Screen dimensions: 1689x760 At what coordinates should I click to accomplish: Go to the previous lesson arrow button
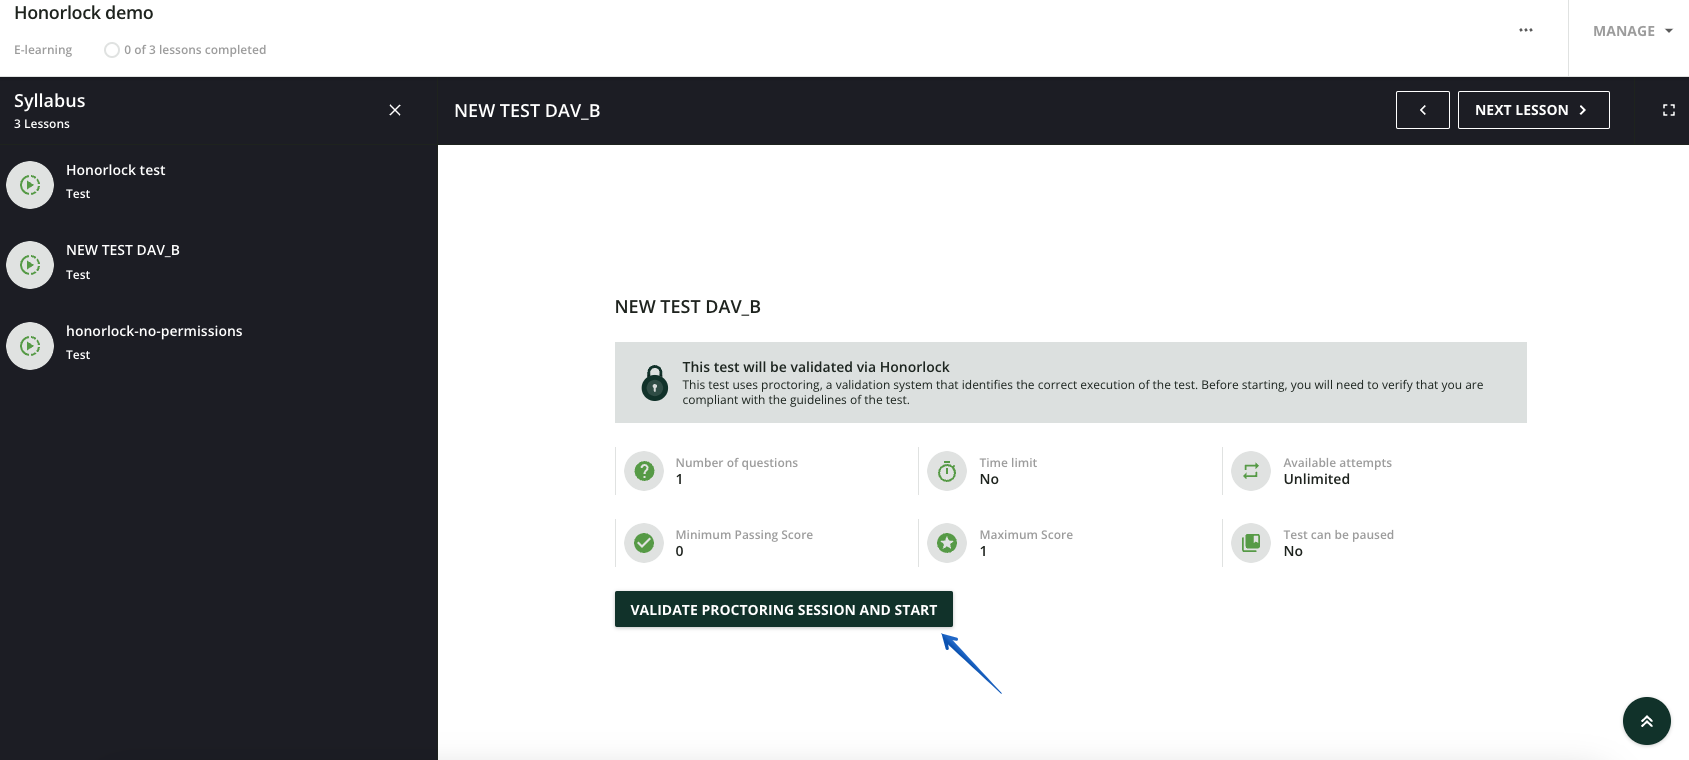click(1422, 110)
